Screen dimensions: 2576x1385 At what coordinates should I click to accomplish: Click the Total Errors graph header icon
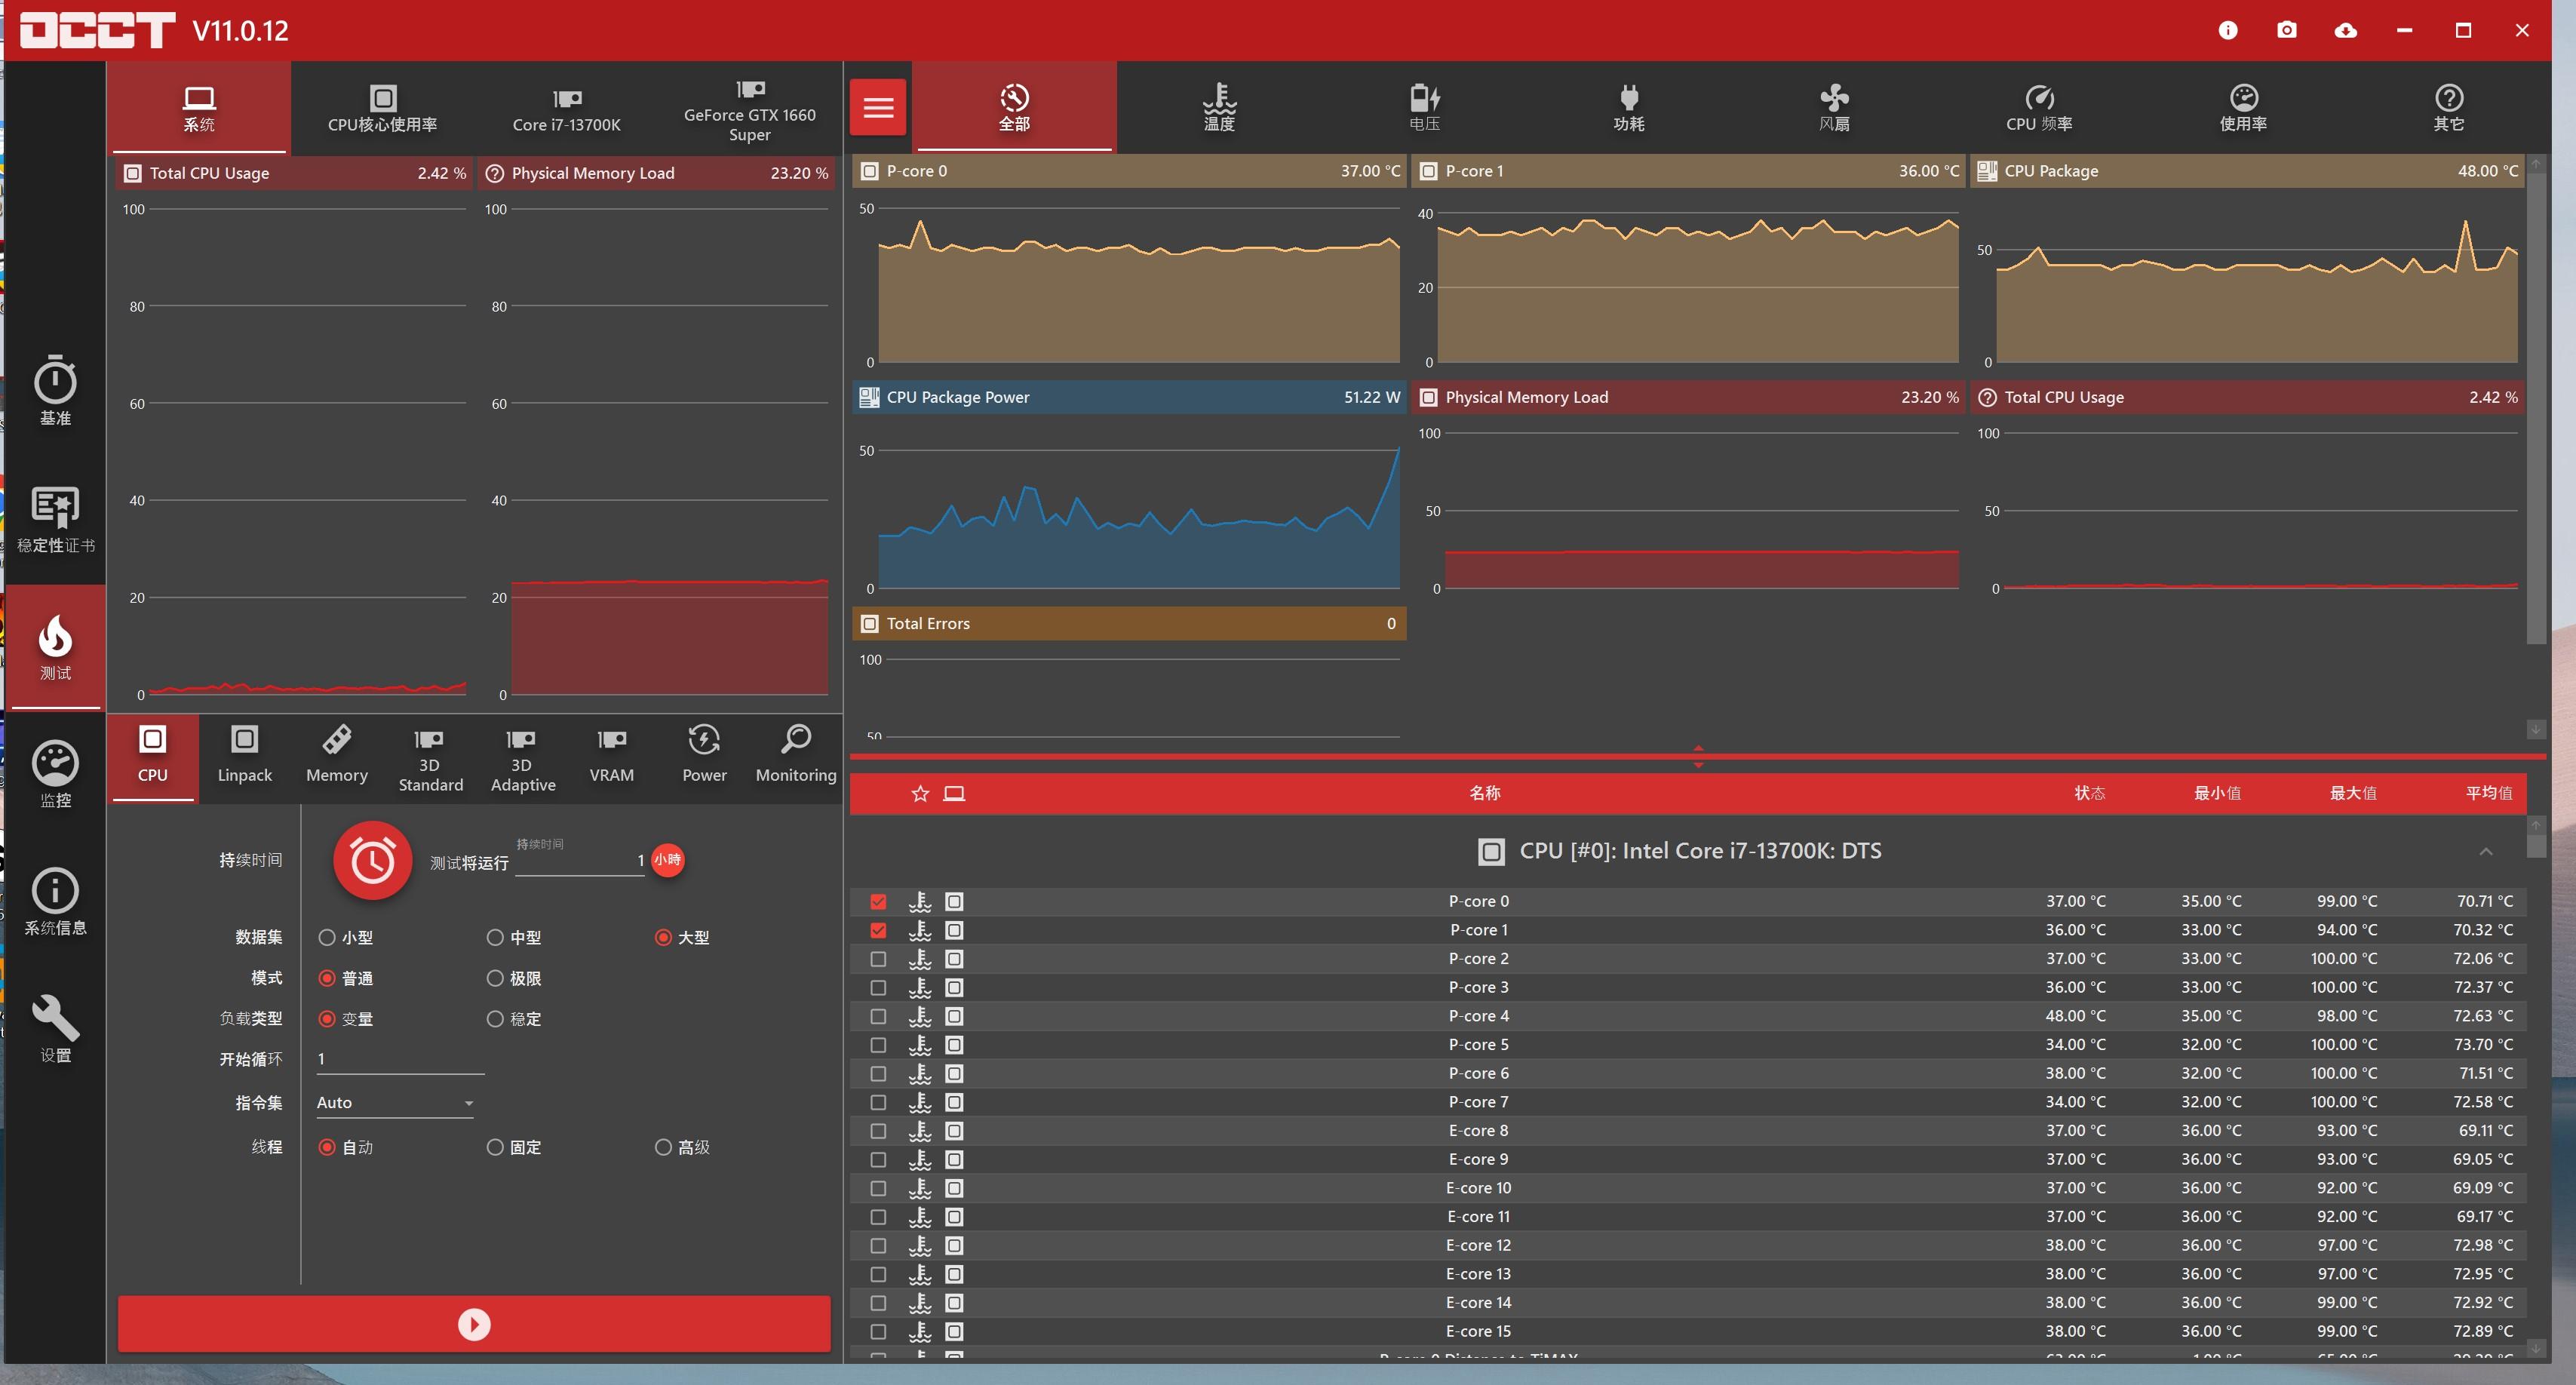click(x=870, y=623)
